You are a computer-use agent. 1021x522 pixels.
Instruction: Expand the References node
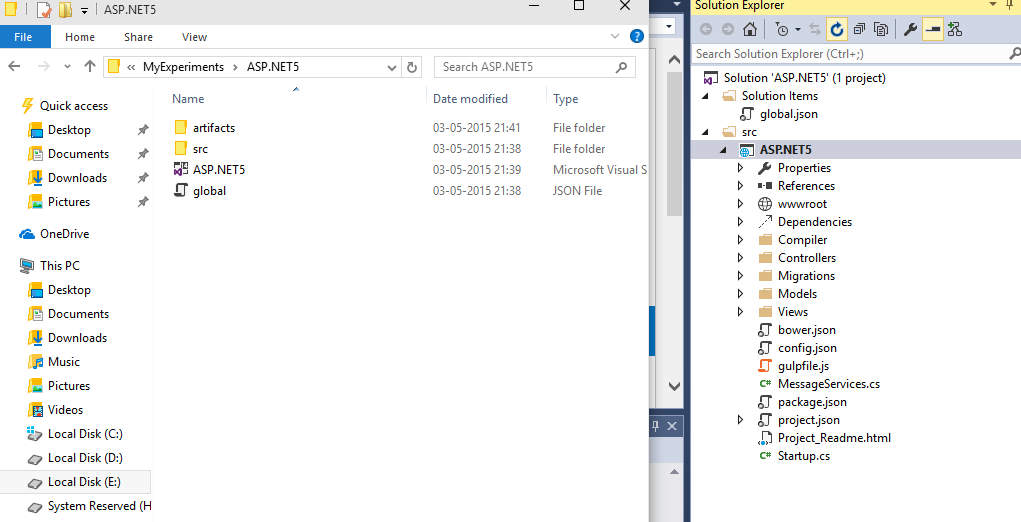coord(740,186)
